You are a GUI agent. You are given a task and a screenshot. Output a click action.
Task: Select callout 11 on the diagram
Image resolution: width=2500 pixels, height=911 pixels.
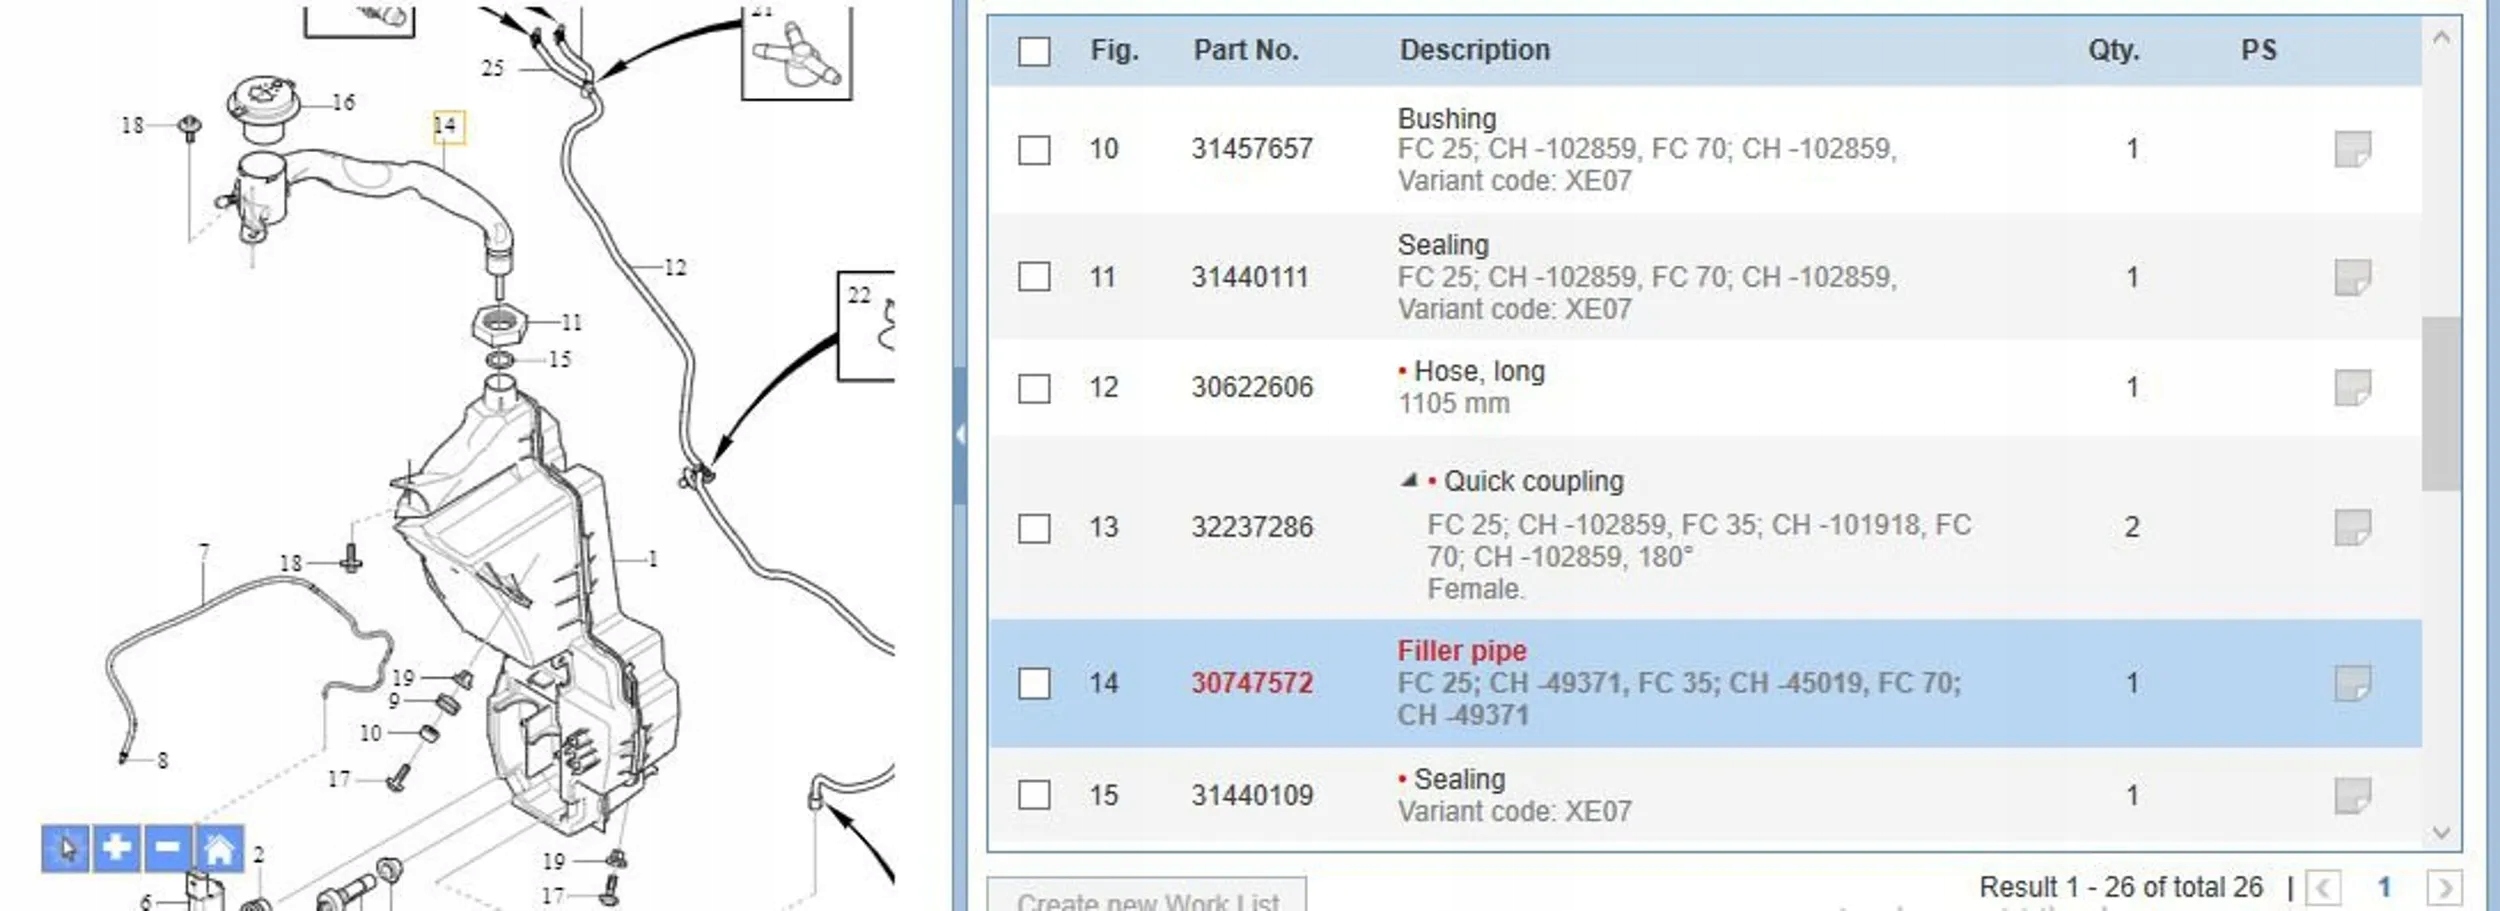click(571, 322)
